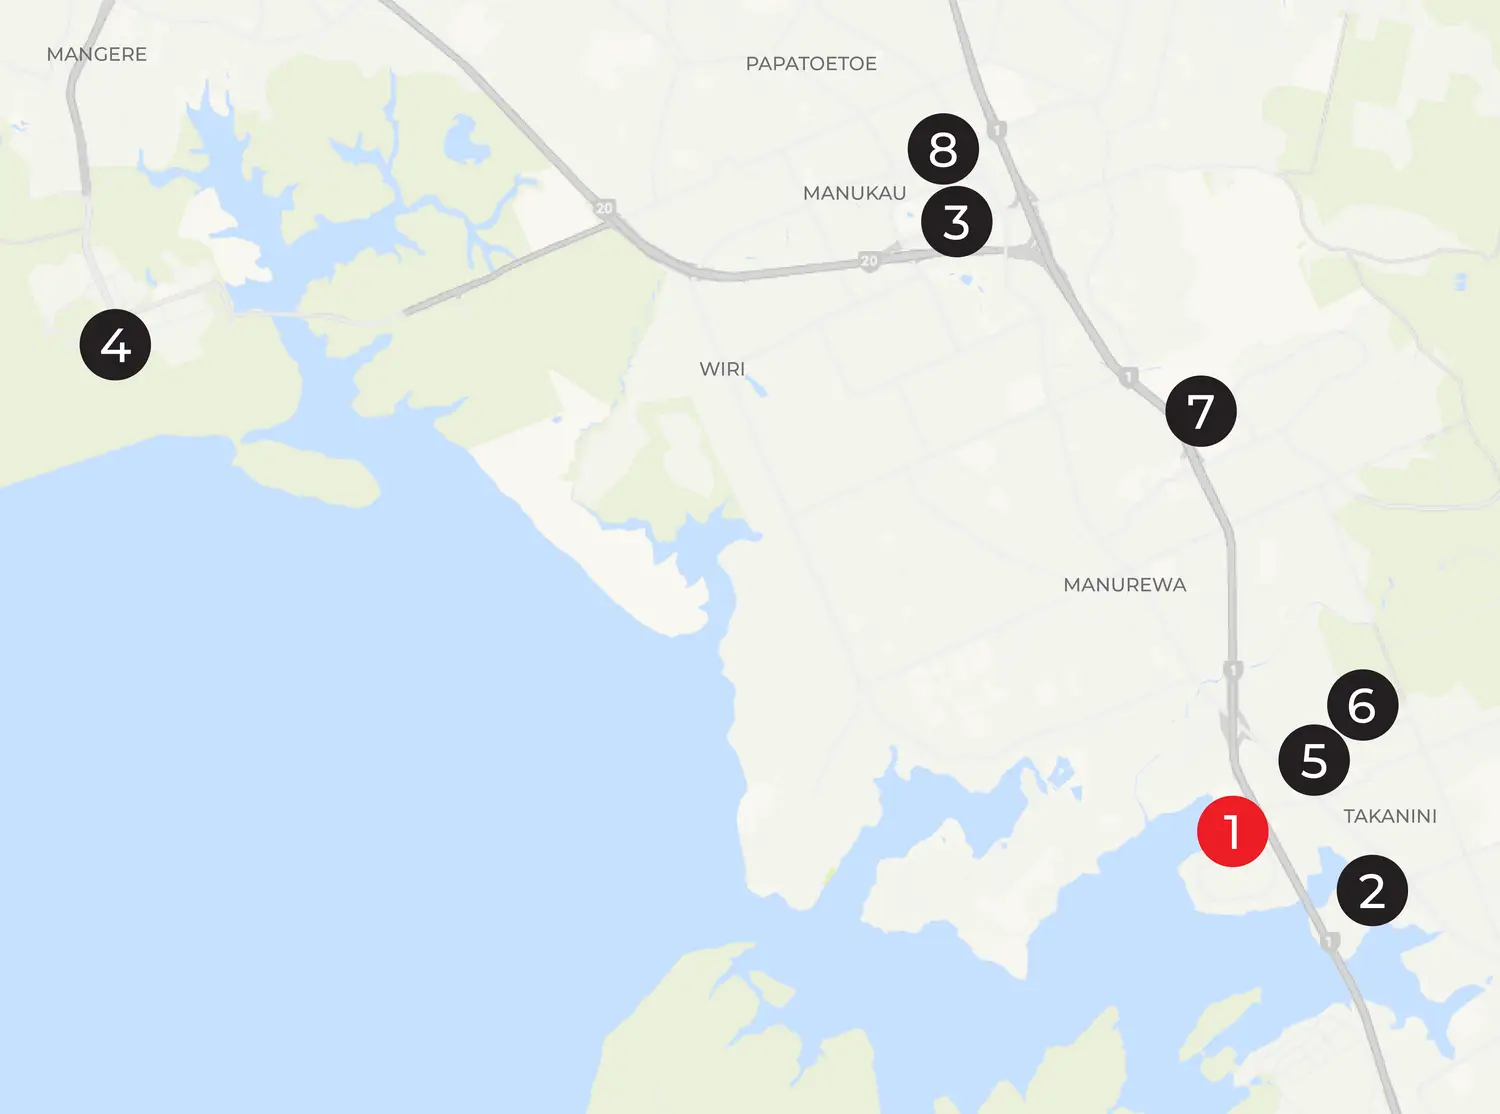This screenshot has height=1114, width=1500.
Task: Click highway 20 shield at road junction
Action: click(604, 208)
